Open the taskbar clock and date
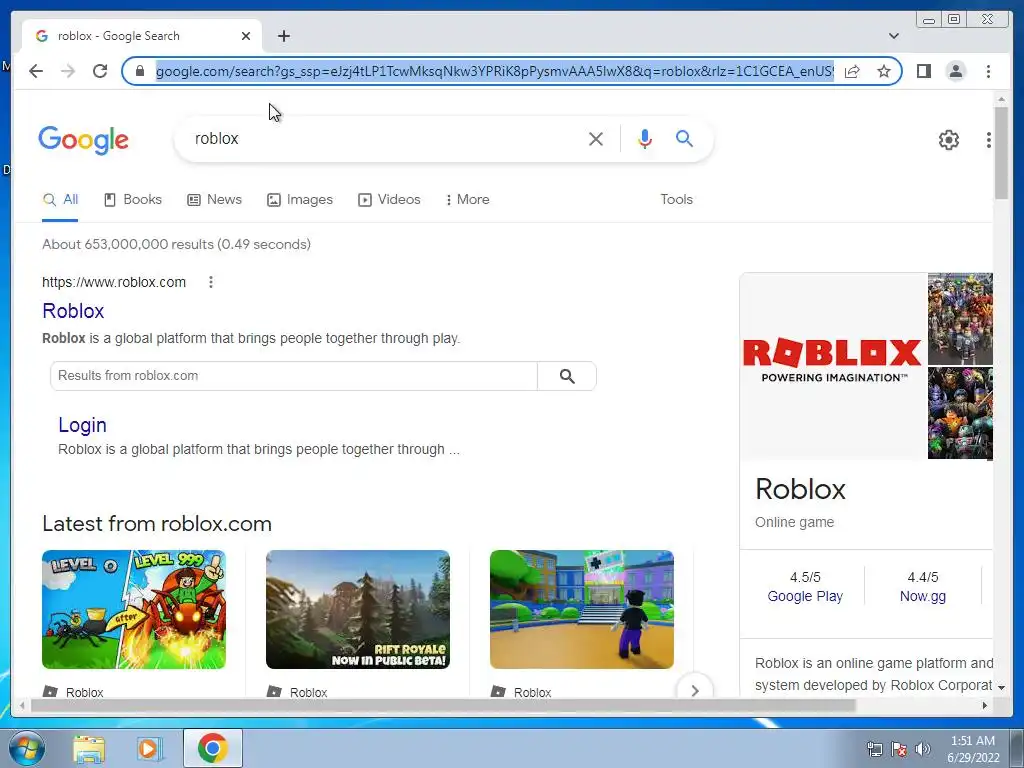This screenshot has height=768, width=1024. 973,749
